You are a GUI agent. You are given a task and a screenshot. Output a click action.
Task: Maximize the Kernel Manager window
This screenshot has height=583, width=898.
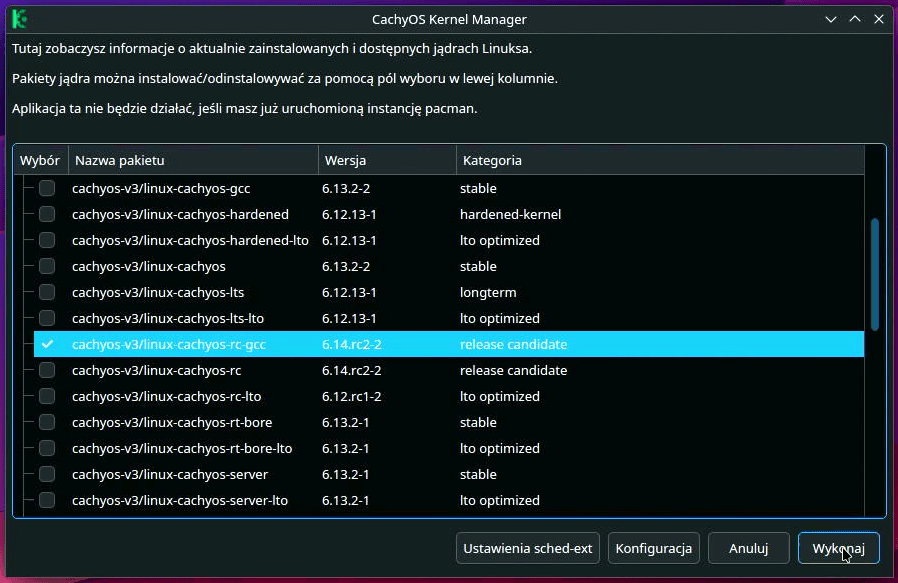(854, 19)
